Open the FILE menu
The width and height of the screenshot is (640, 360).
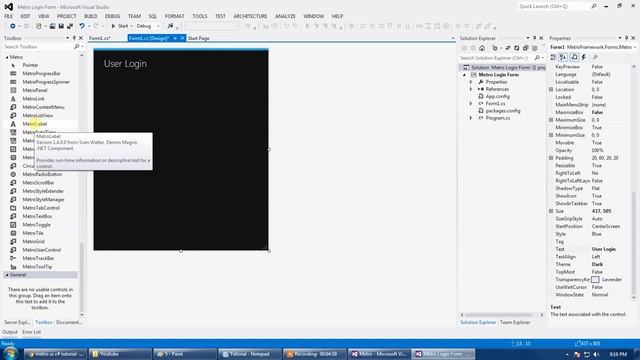point(9,16)
